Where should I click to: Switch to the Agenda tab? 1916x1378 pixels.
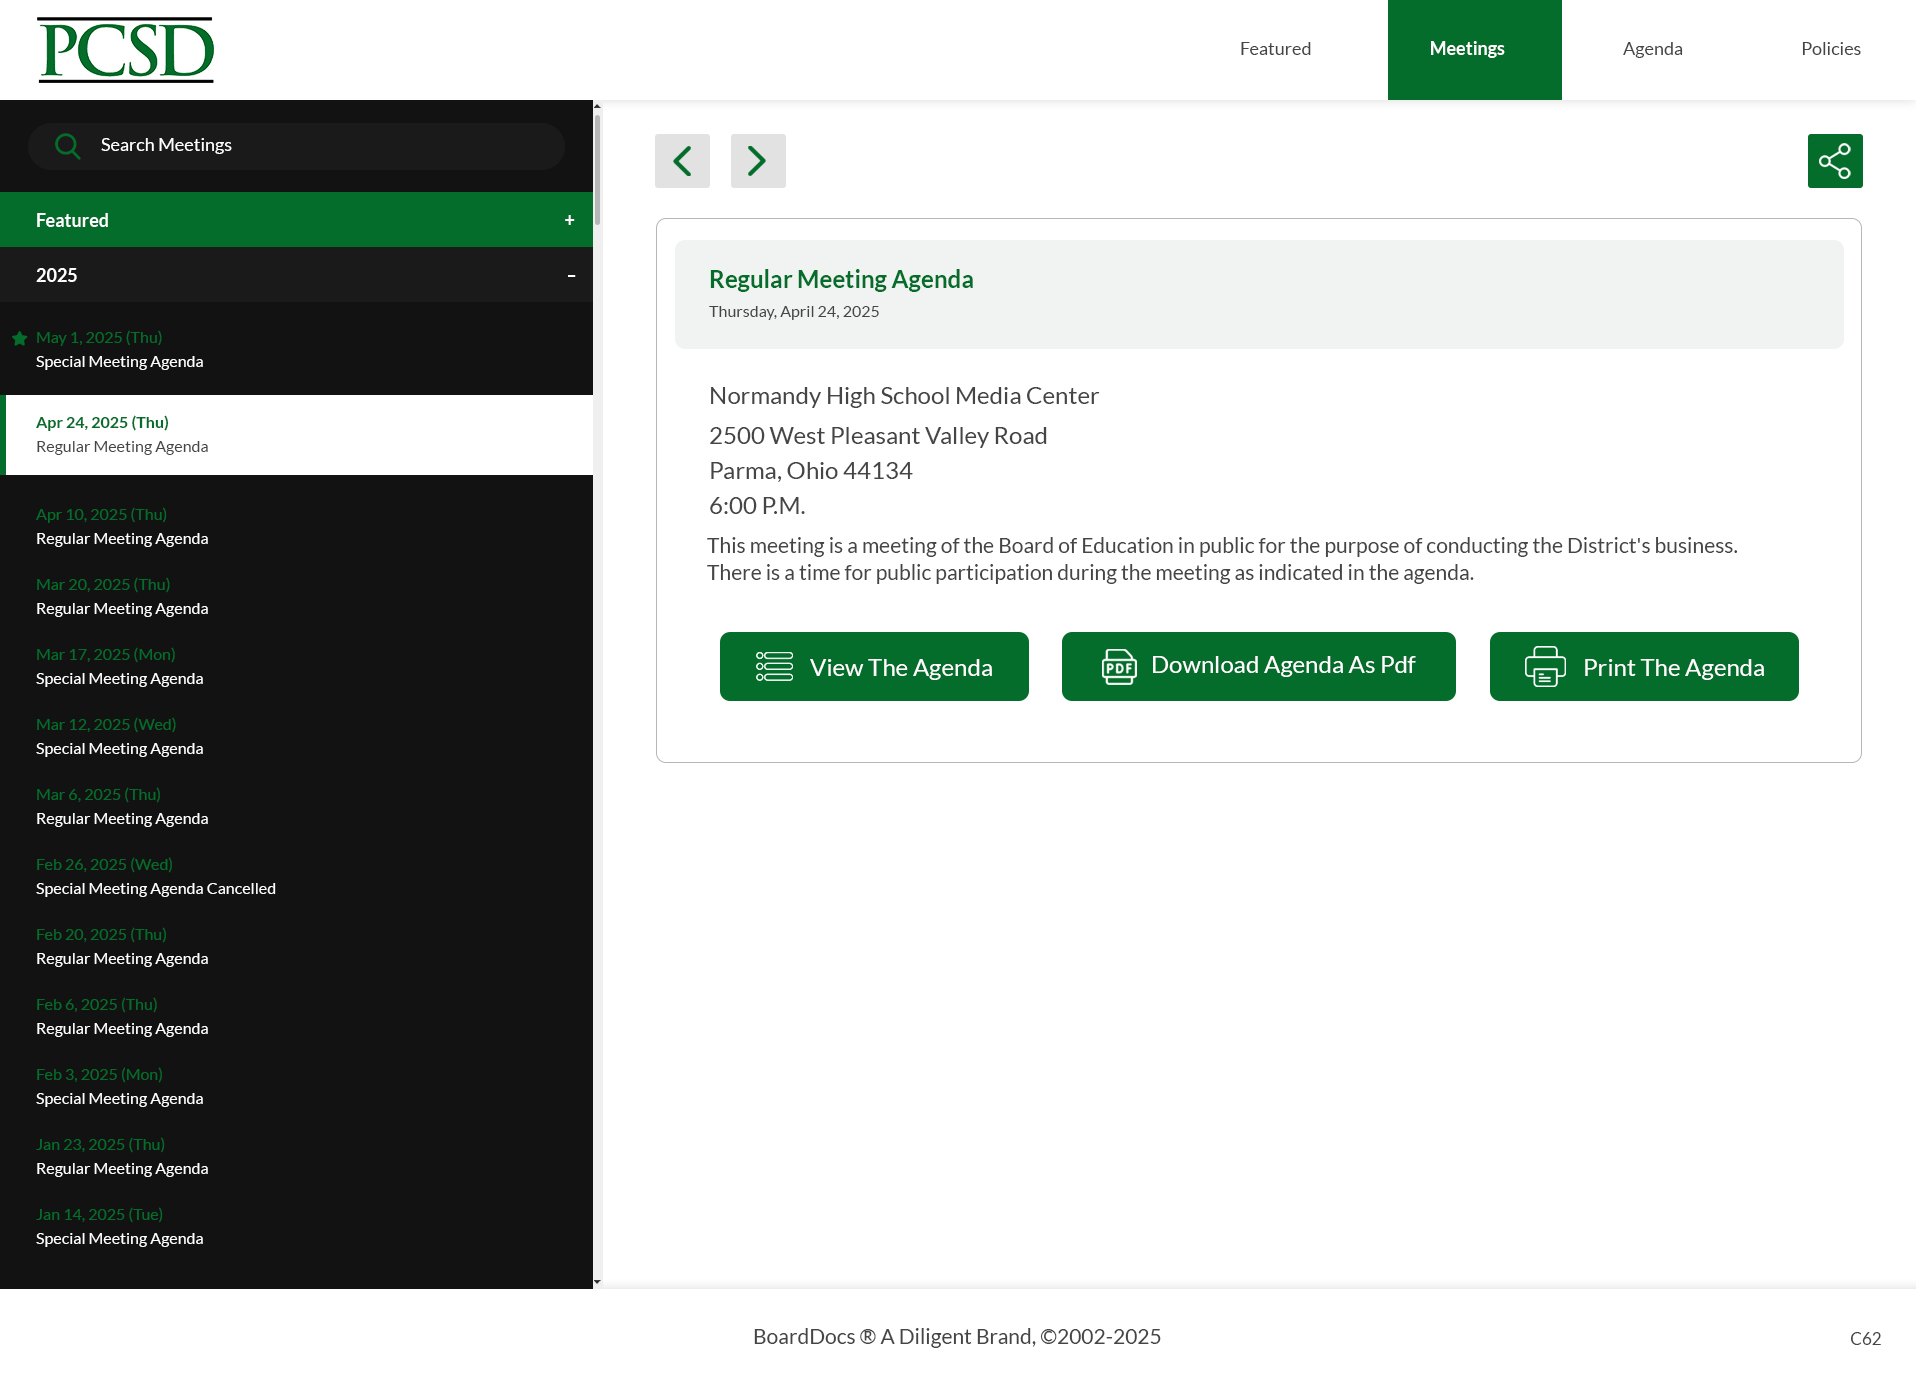tap(1652, 48)
